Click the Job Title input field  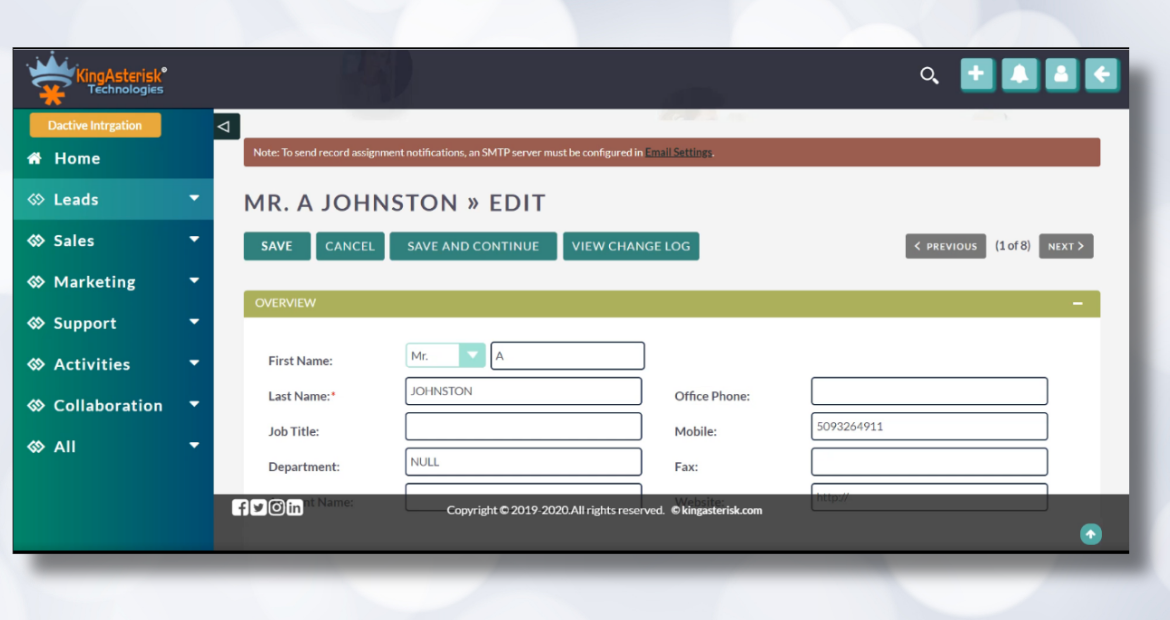click(x=523, y=427)
